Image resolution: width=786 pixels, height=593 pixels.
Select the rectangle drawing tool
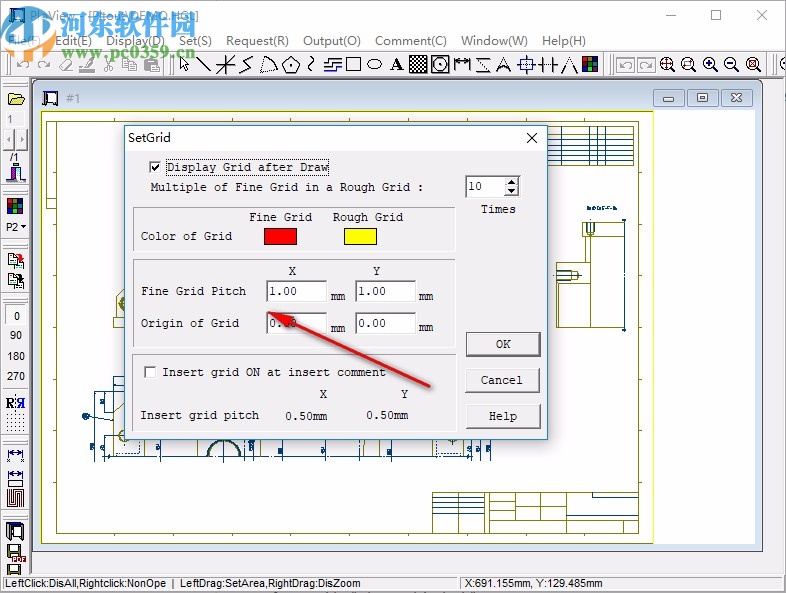tap(353, 64)
